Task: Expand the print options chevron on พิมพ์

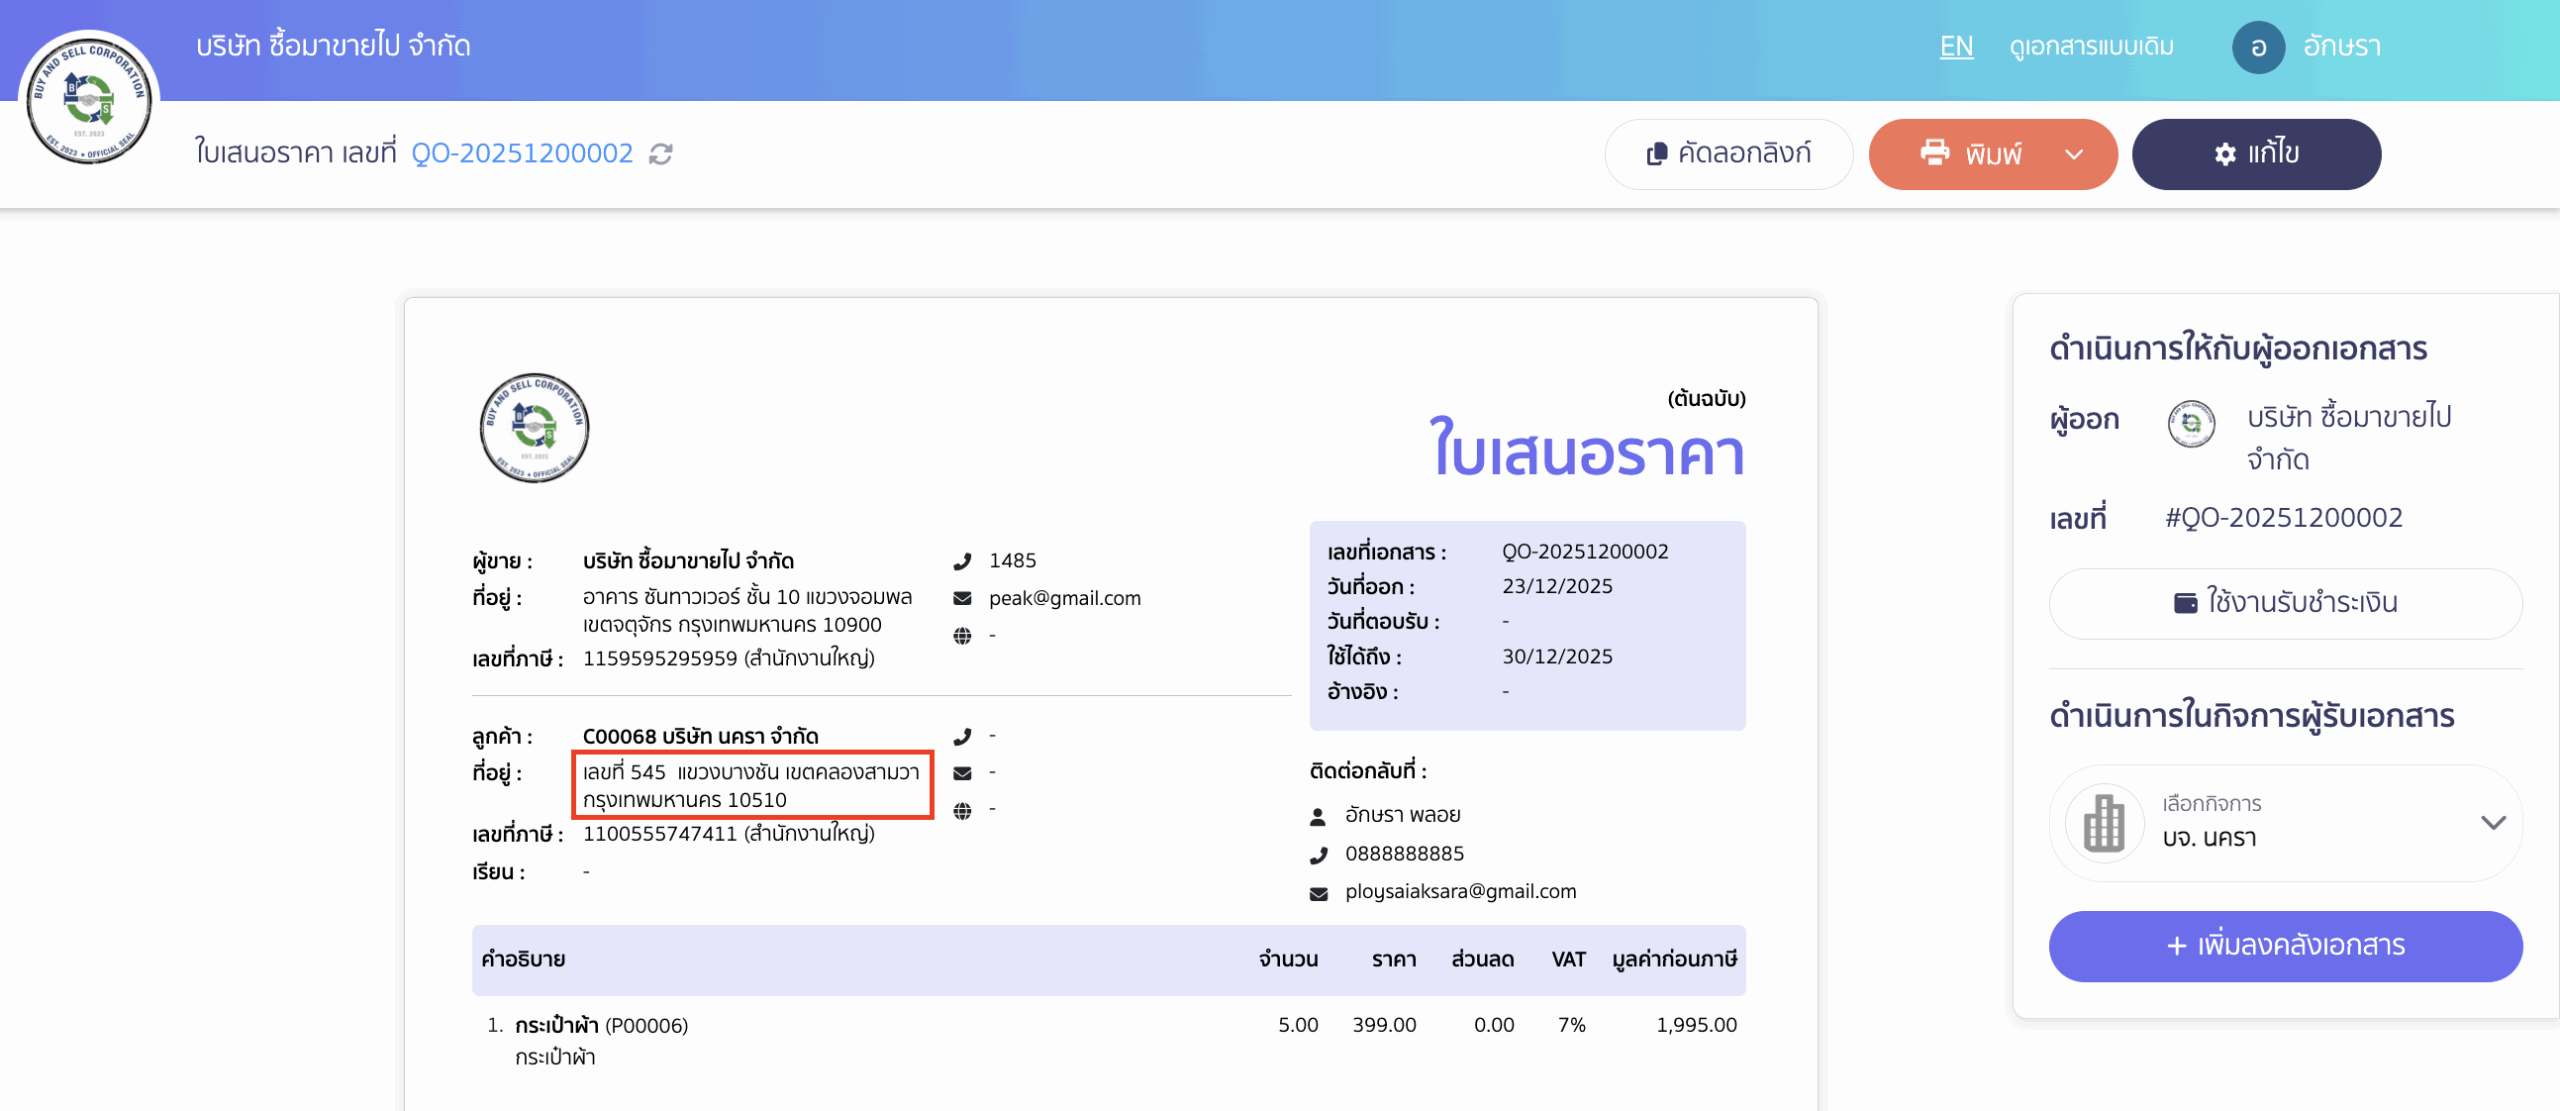Action: coord(2072,155)
